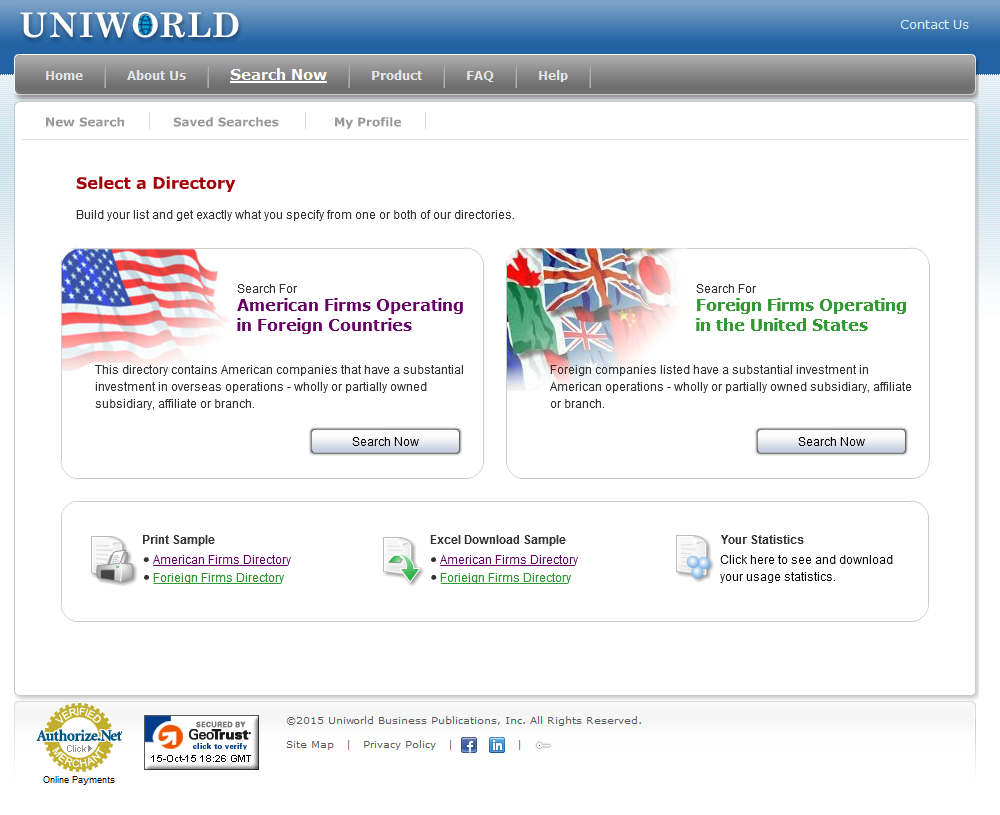This screenshot has height=815, width=1000.
Task: Open the FAQ menu item
Action: coord(480,76)
